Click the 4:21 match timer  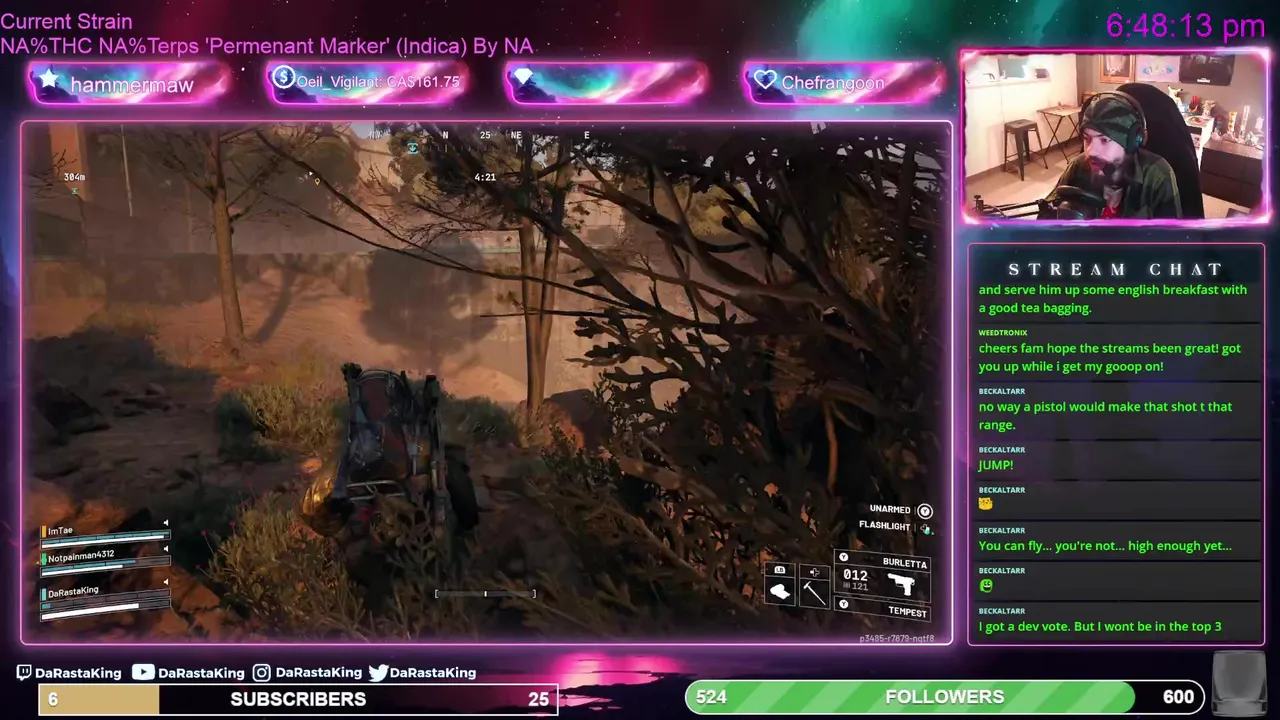pyautogui.click(x=485, y=177)
